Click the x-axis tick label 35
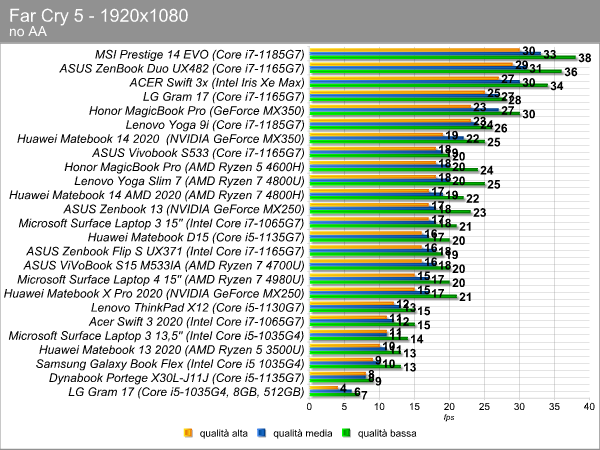600x450 pixels. pos(554,407)
